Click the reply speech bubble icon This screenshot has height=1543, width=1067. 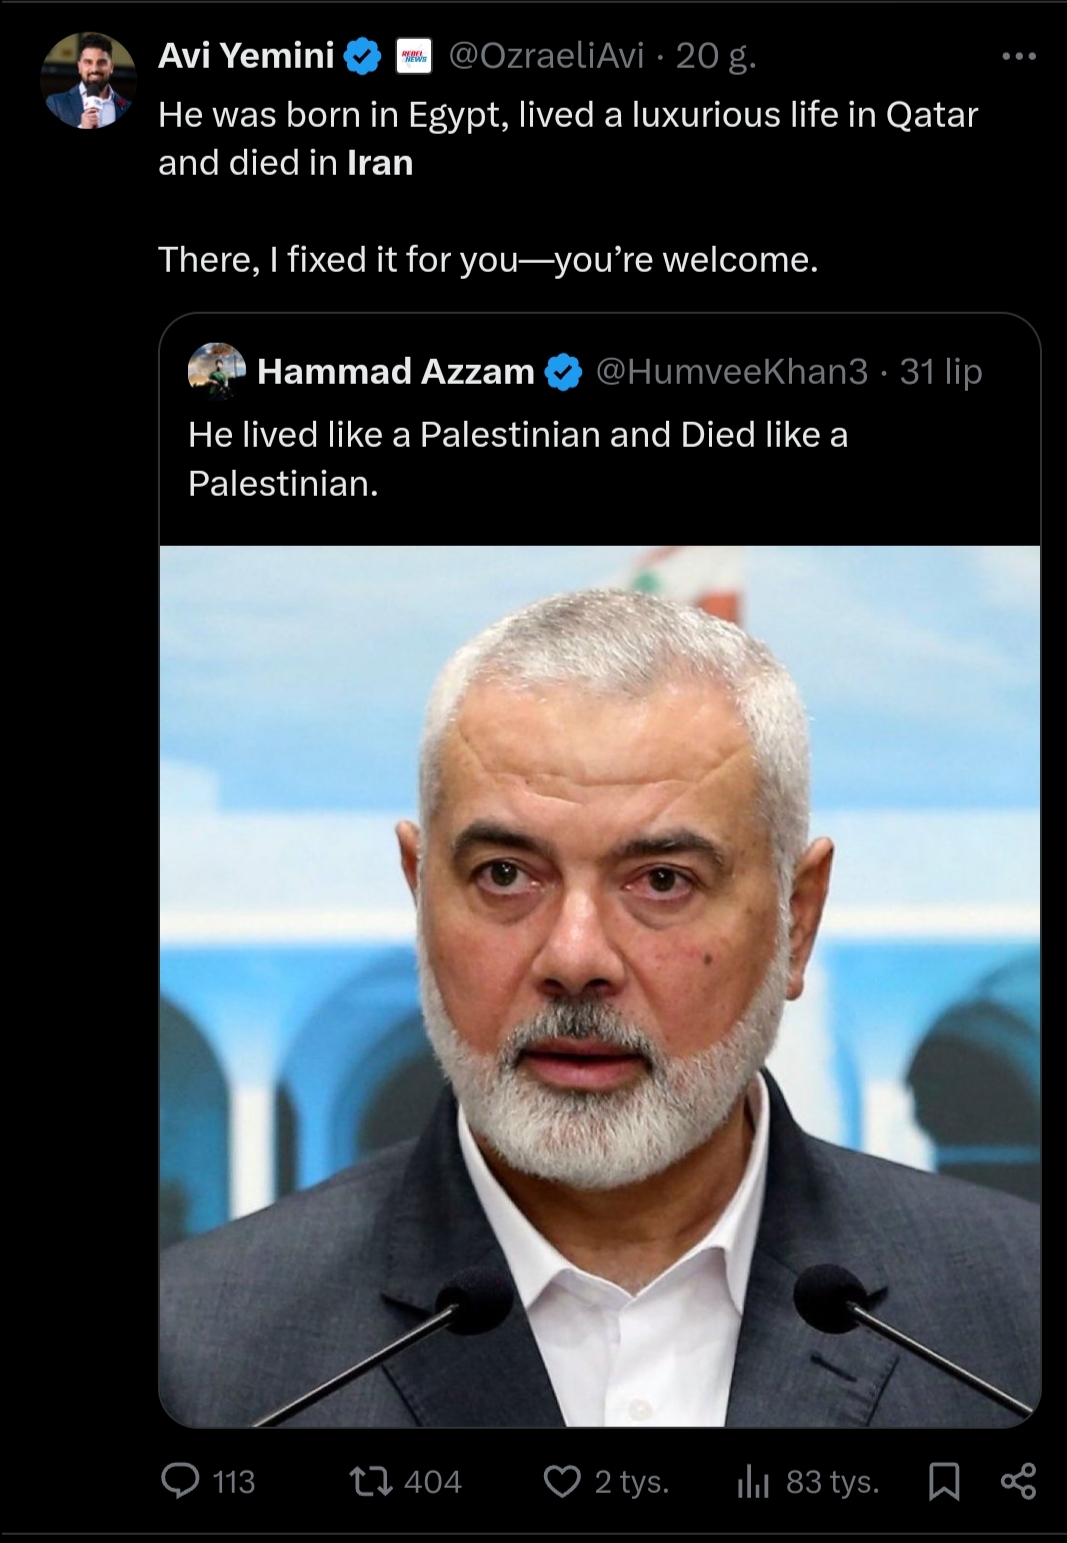pos(181,1480)
